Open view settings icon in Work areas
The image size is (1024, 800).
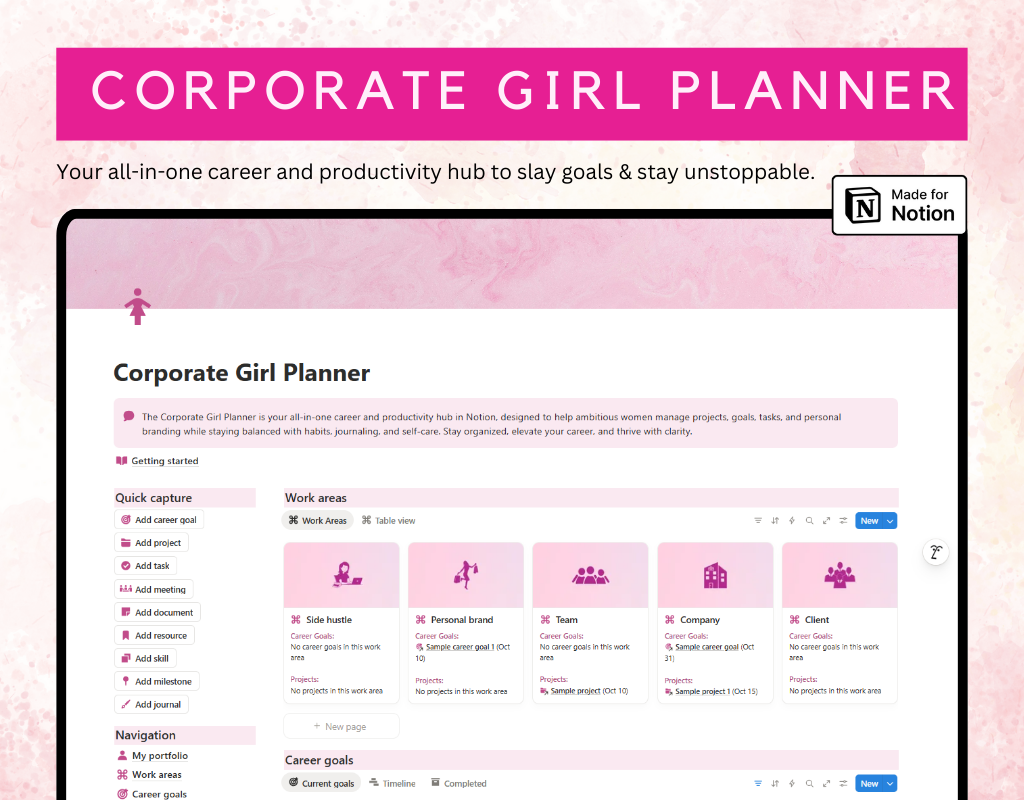843,520
